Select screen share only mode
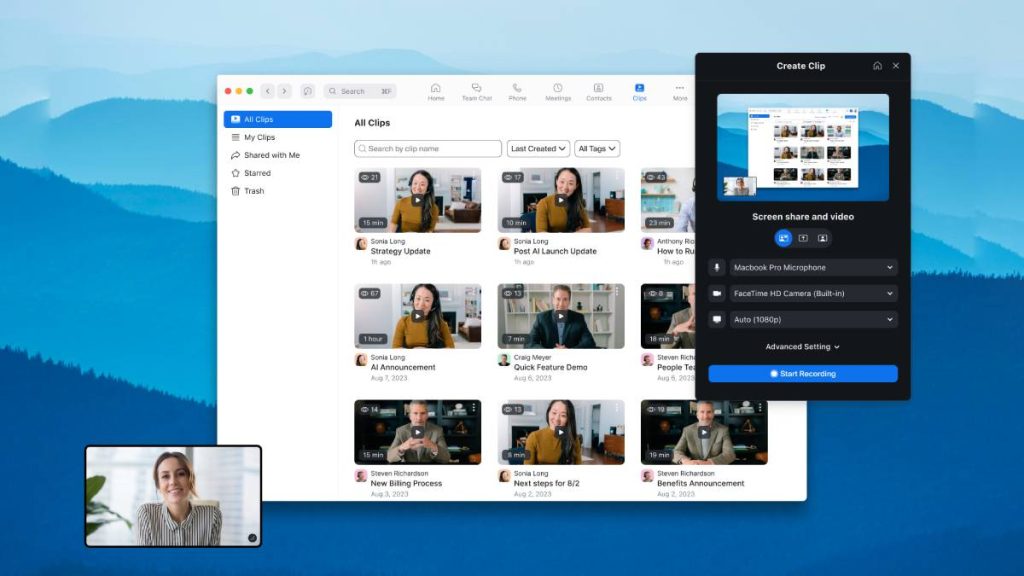The height and width of the screenshot is (576, 1024). point(803,238)
